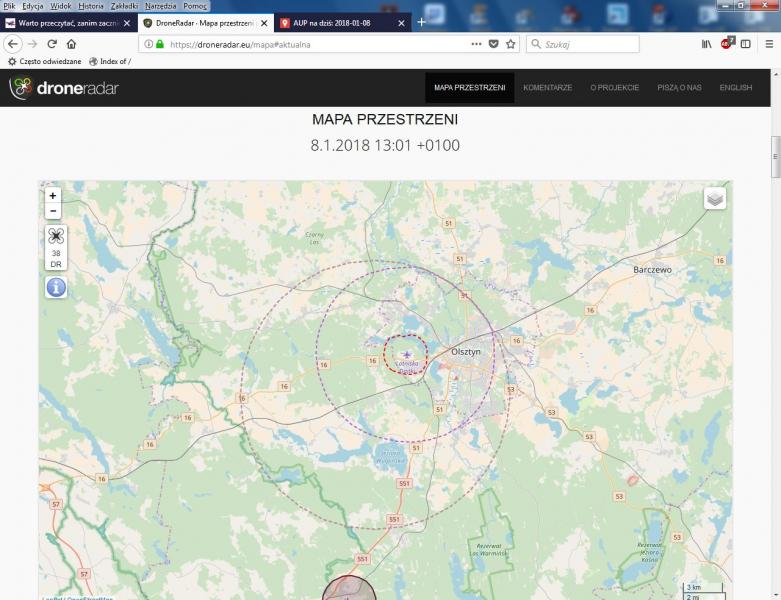
Task: Click the airport marker near Olsztyn
Action: point(407,355)
